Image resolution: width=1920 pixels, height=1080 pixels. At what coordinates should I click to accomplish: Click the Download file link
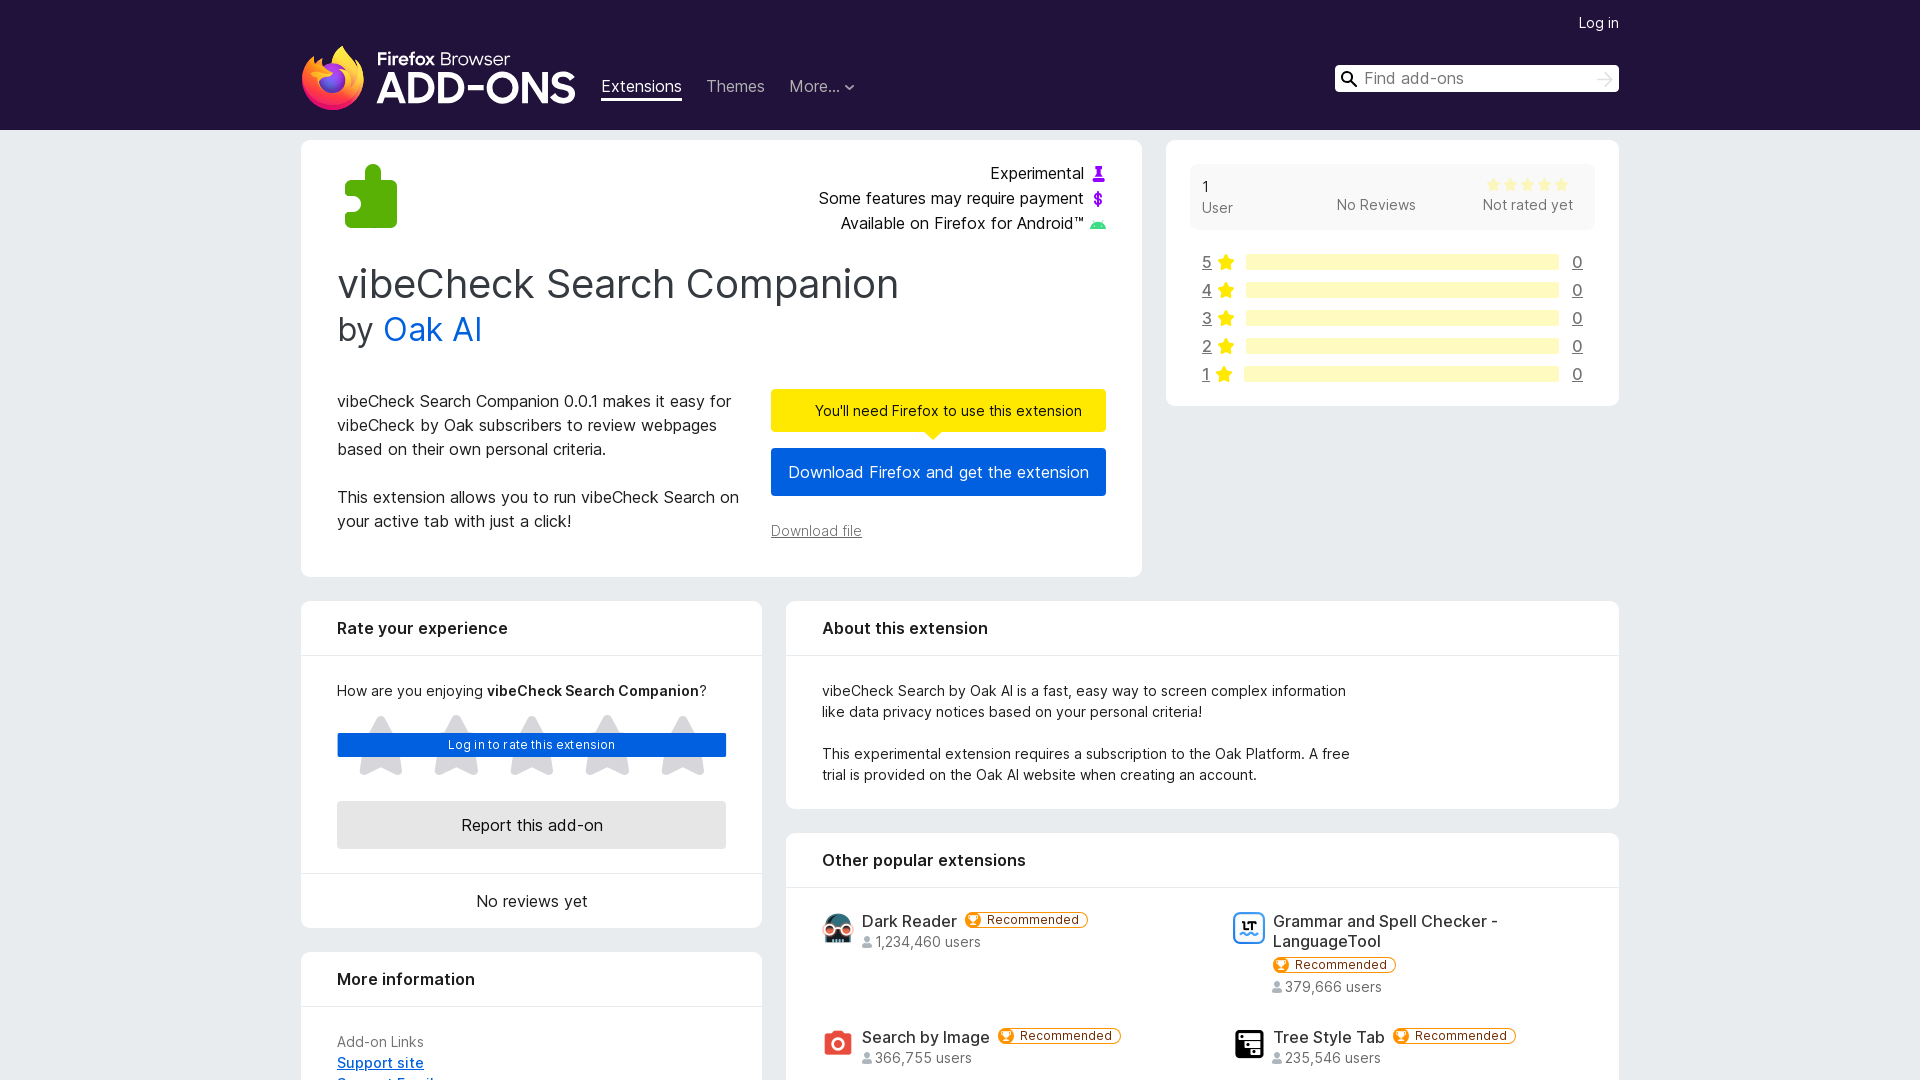816,531
